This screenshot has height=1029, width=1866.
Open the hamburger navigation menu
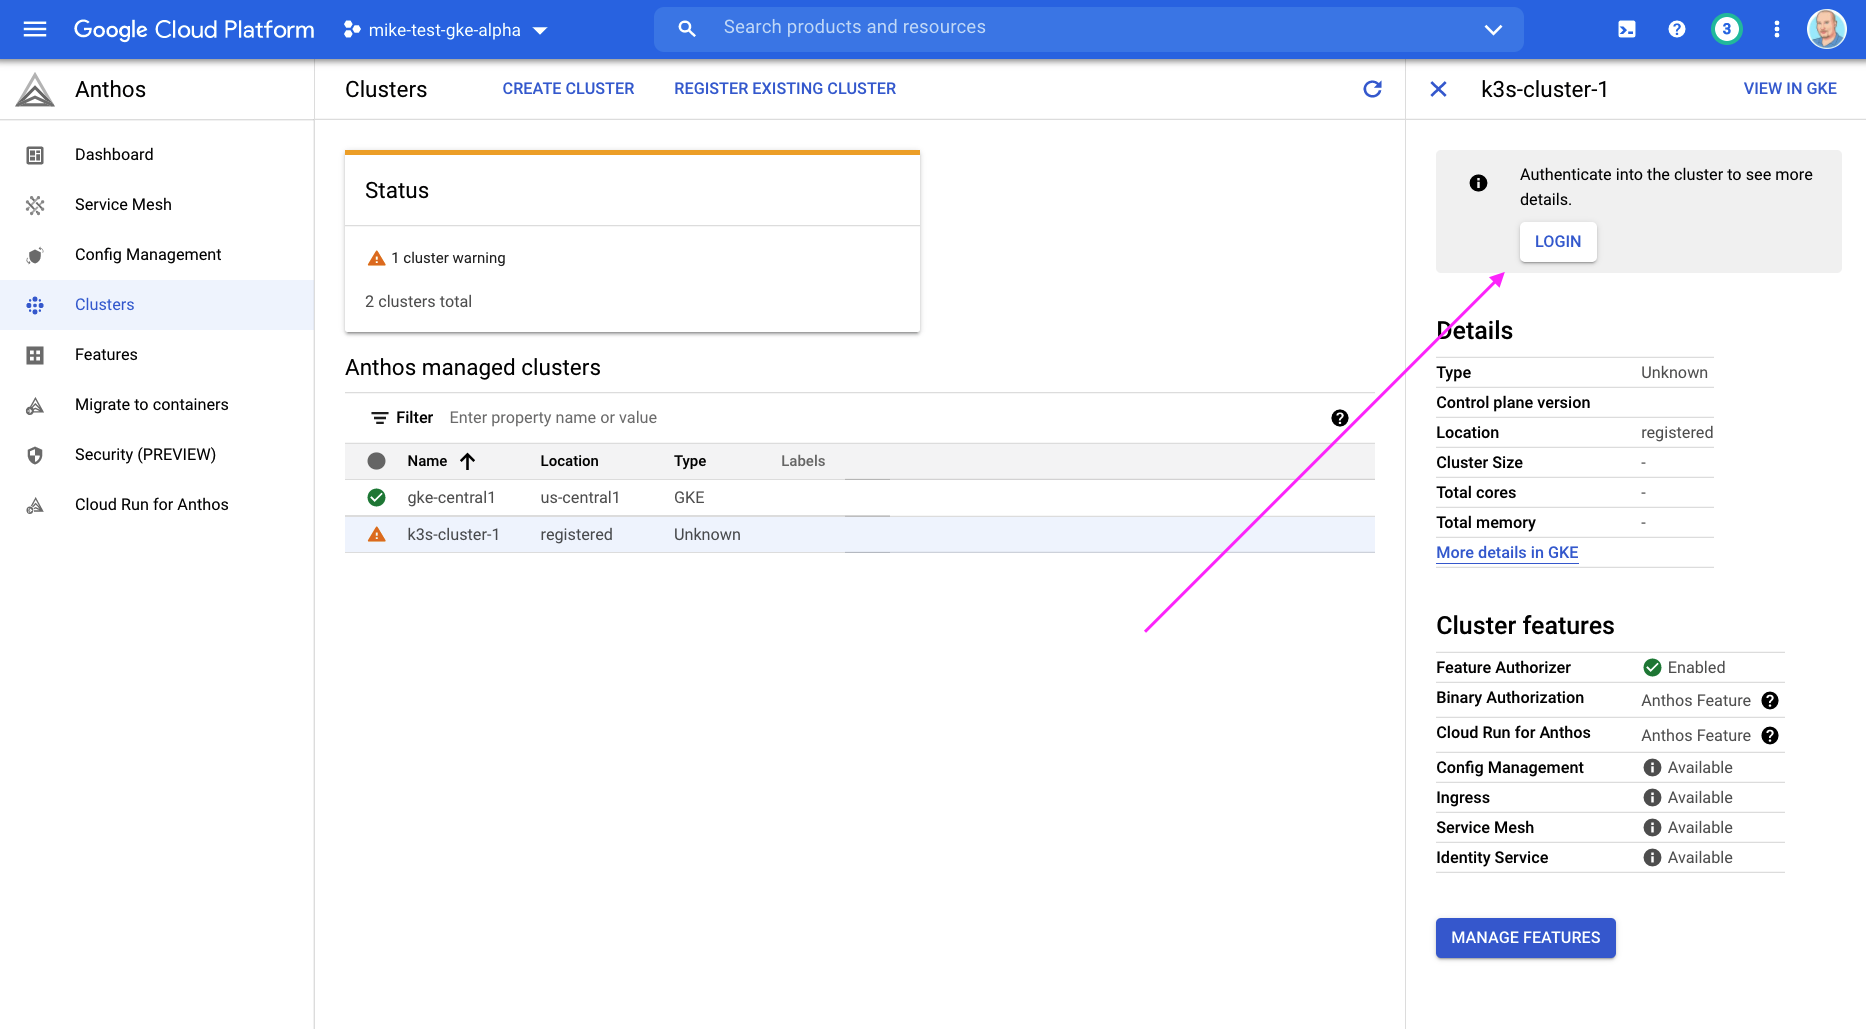[x=35, y=29]
